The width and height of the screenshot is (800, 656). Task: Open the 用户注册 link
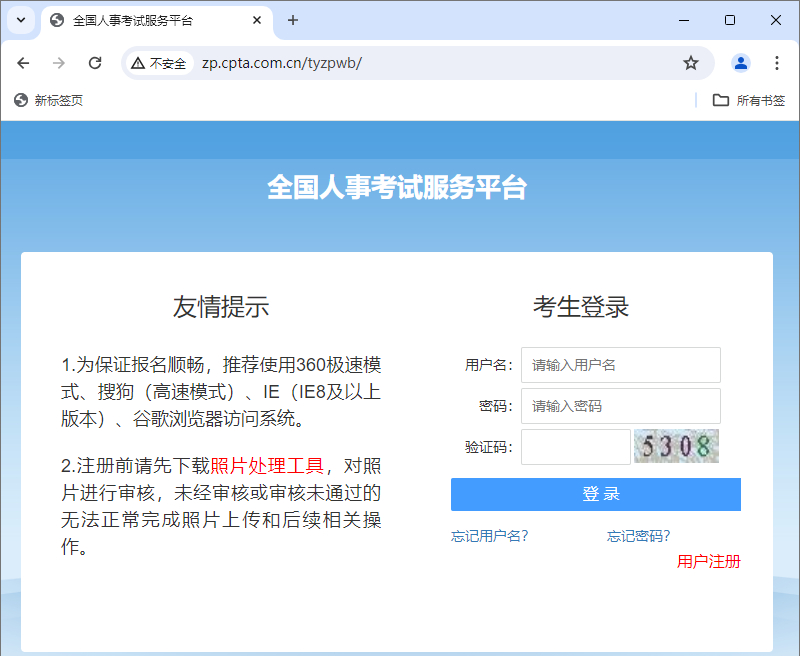point(709,562)
